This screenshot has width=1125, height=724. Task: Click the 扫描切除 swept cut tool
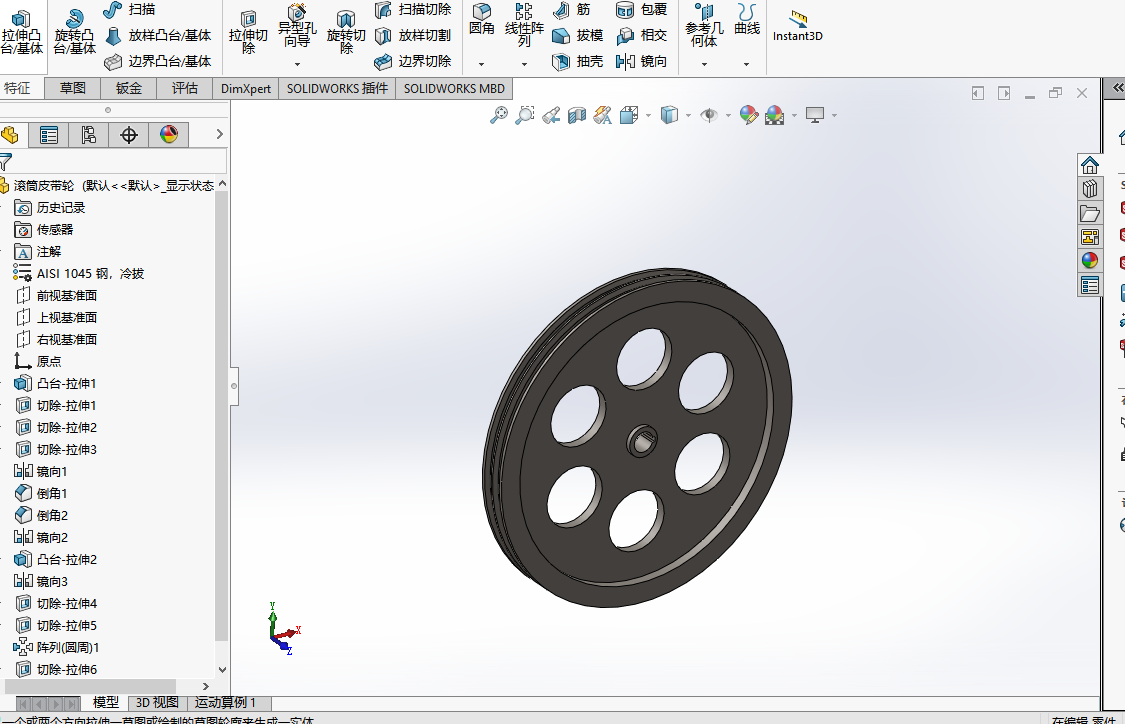click(x=413, y=9)
